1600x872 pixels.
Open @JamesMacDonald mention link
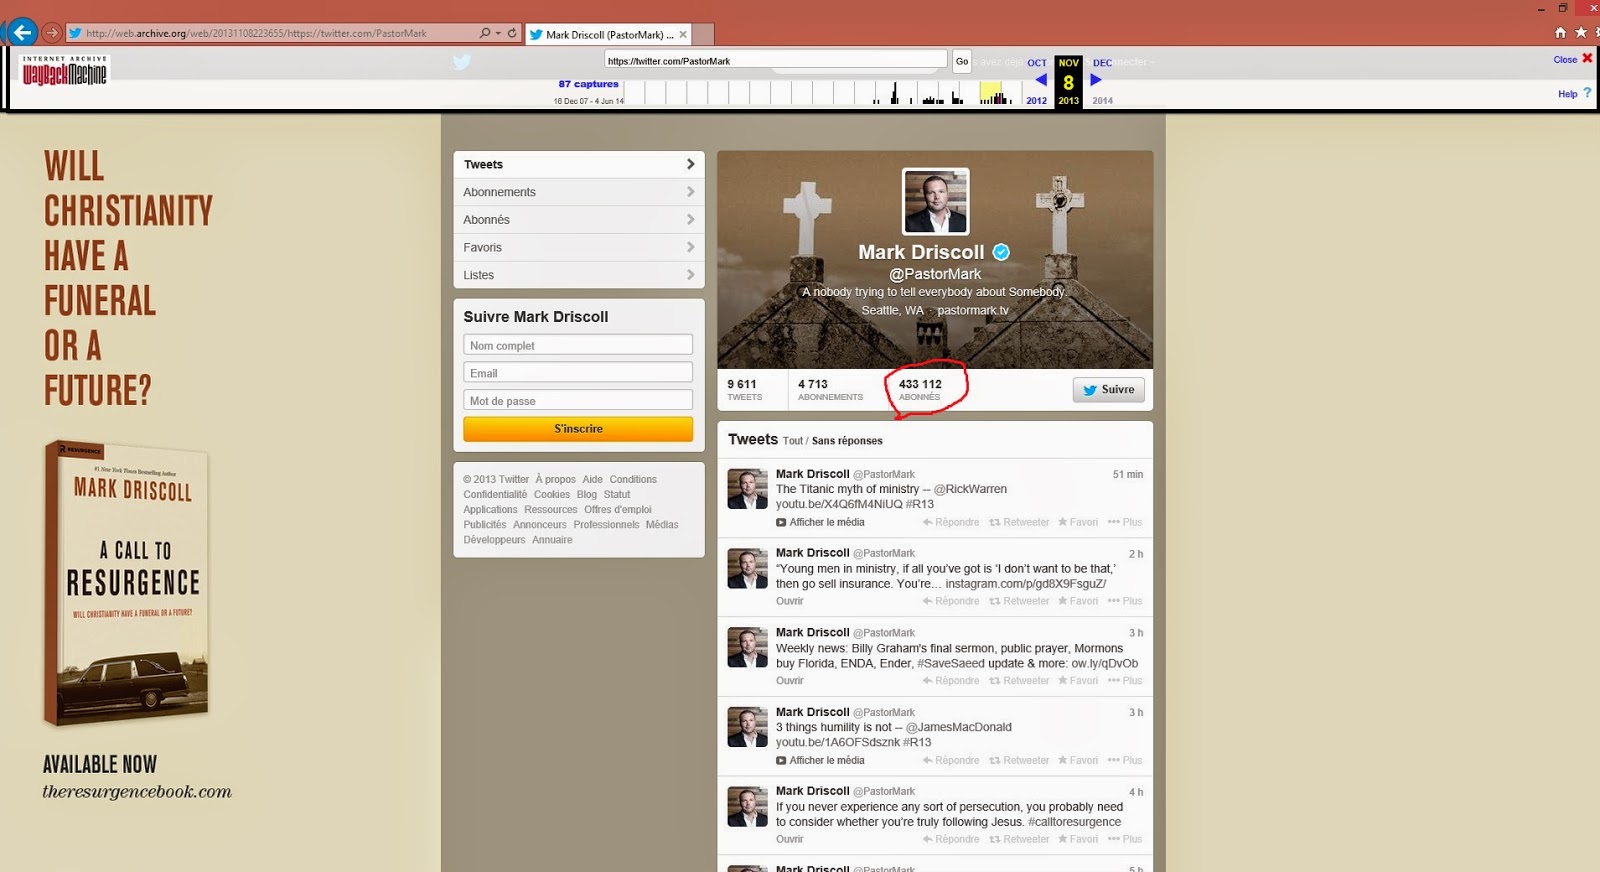(959, 727)
